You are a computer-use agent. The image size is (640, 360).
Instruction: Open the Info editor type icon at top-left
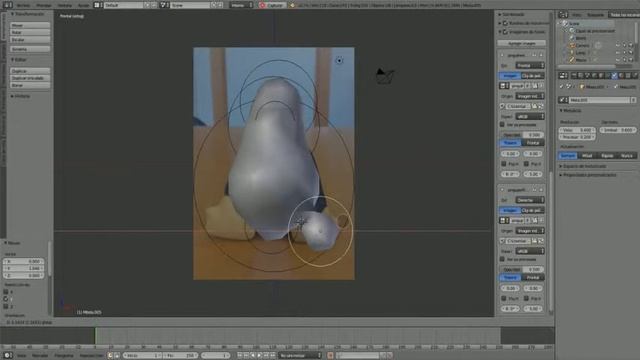point(7,5)
